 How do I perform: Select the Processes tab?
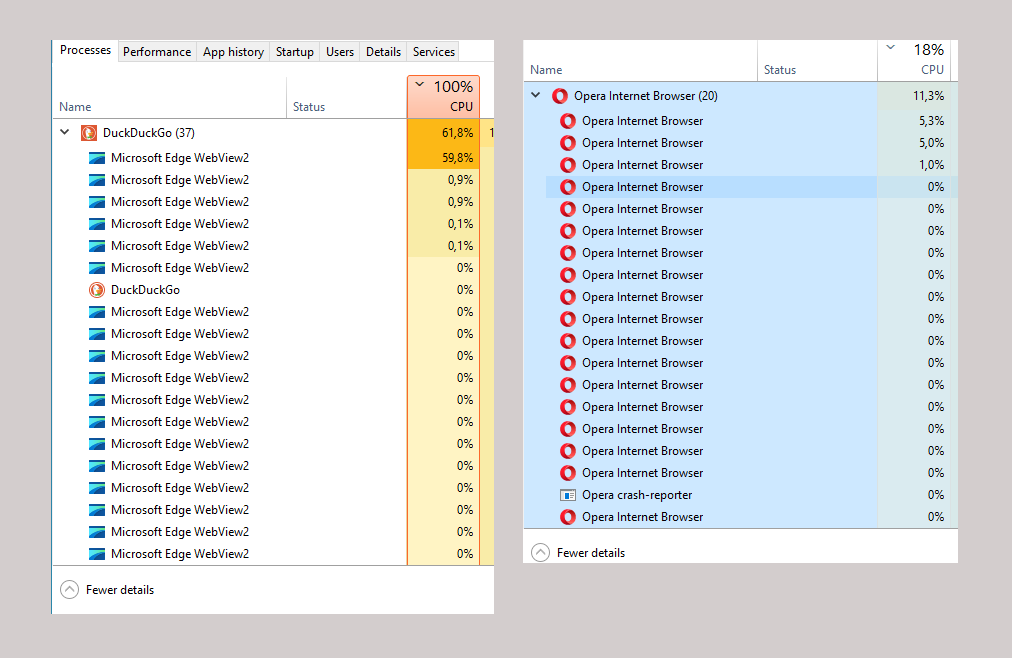[85, 50]
